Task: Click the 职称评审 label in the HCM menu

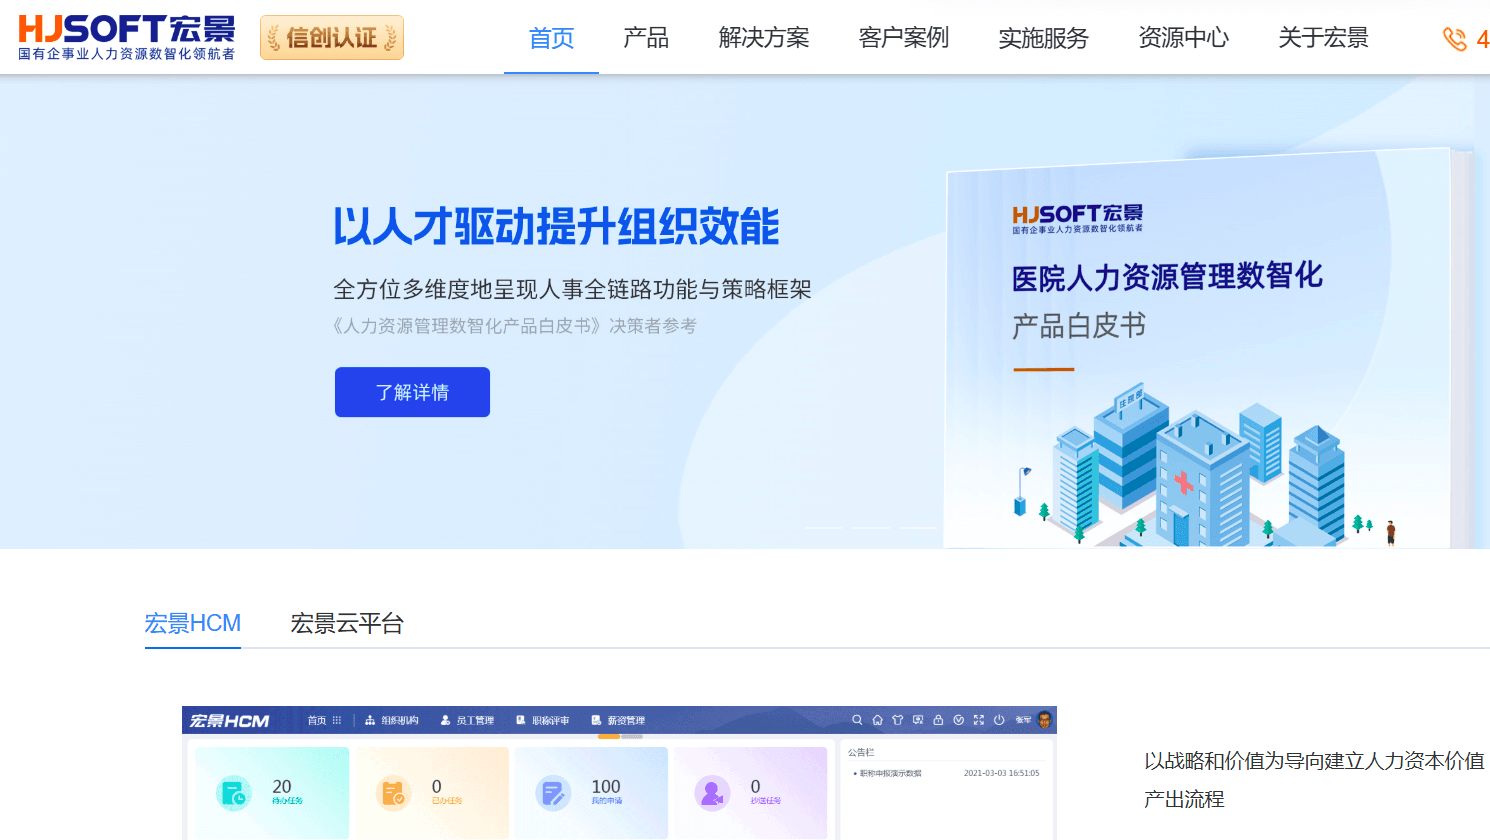Action: click(550, 720)
